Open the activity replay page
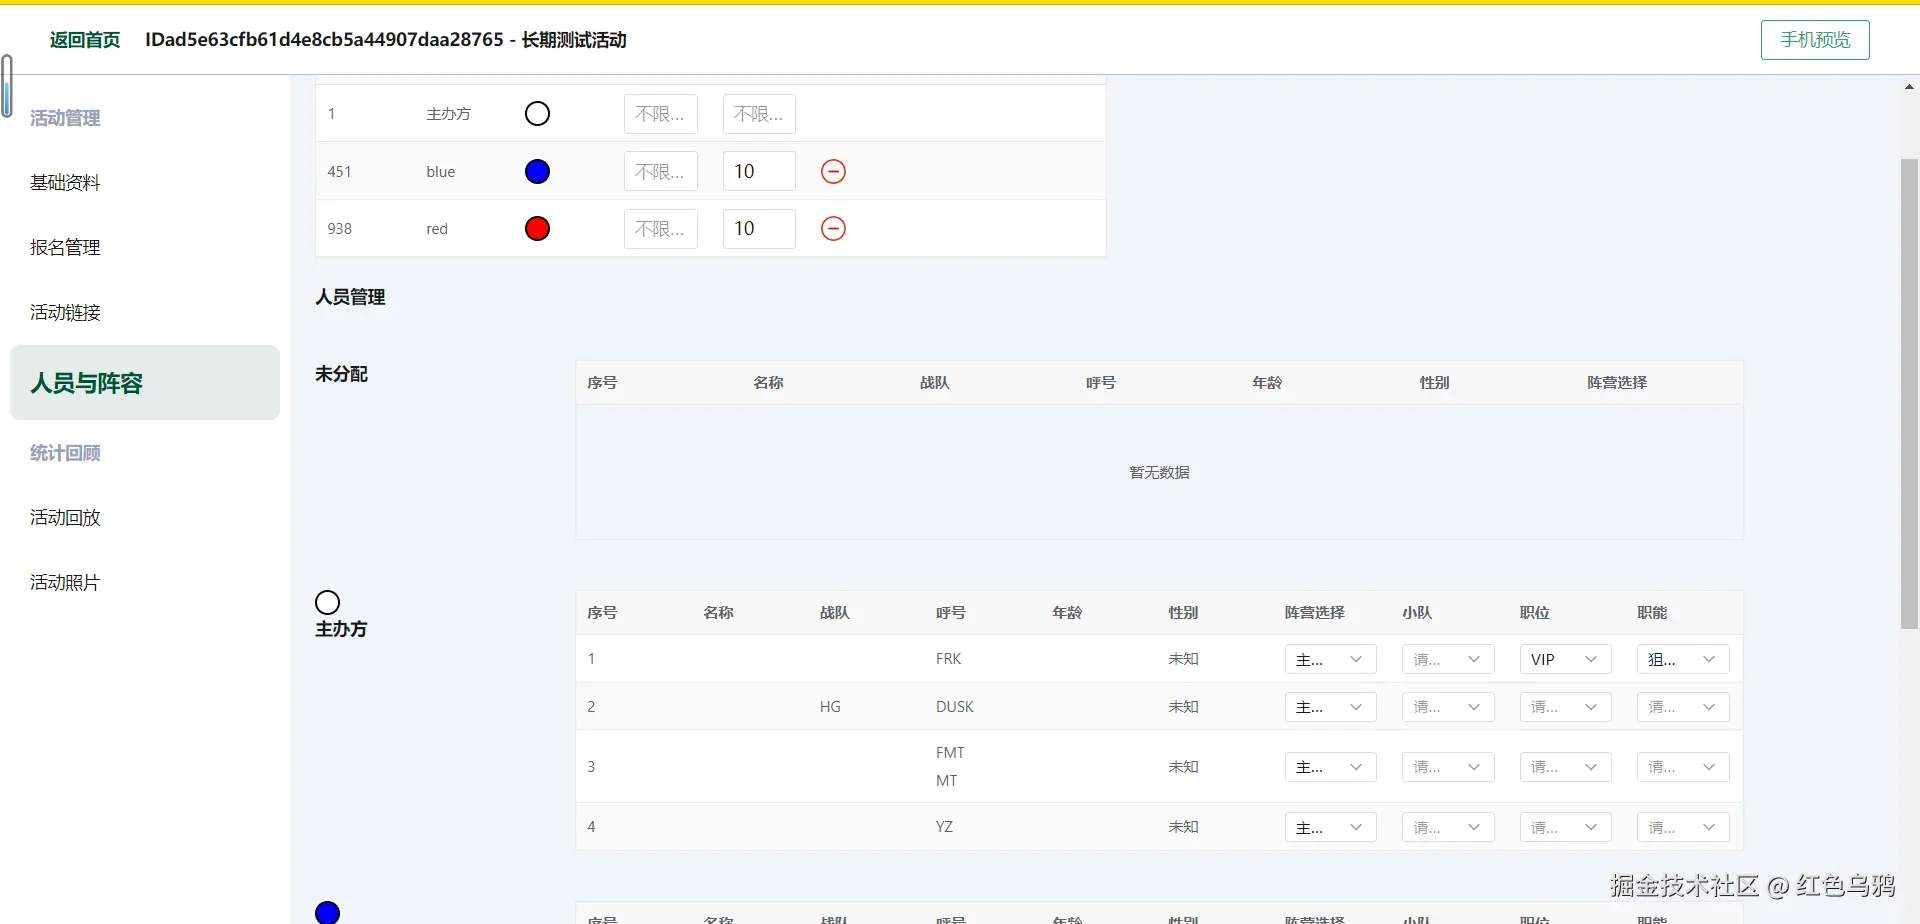The height and width of the screenshot is (924, 1920). 65,518
